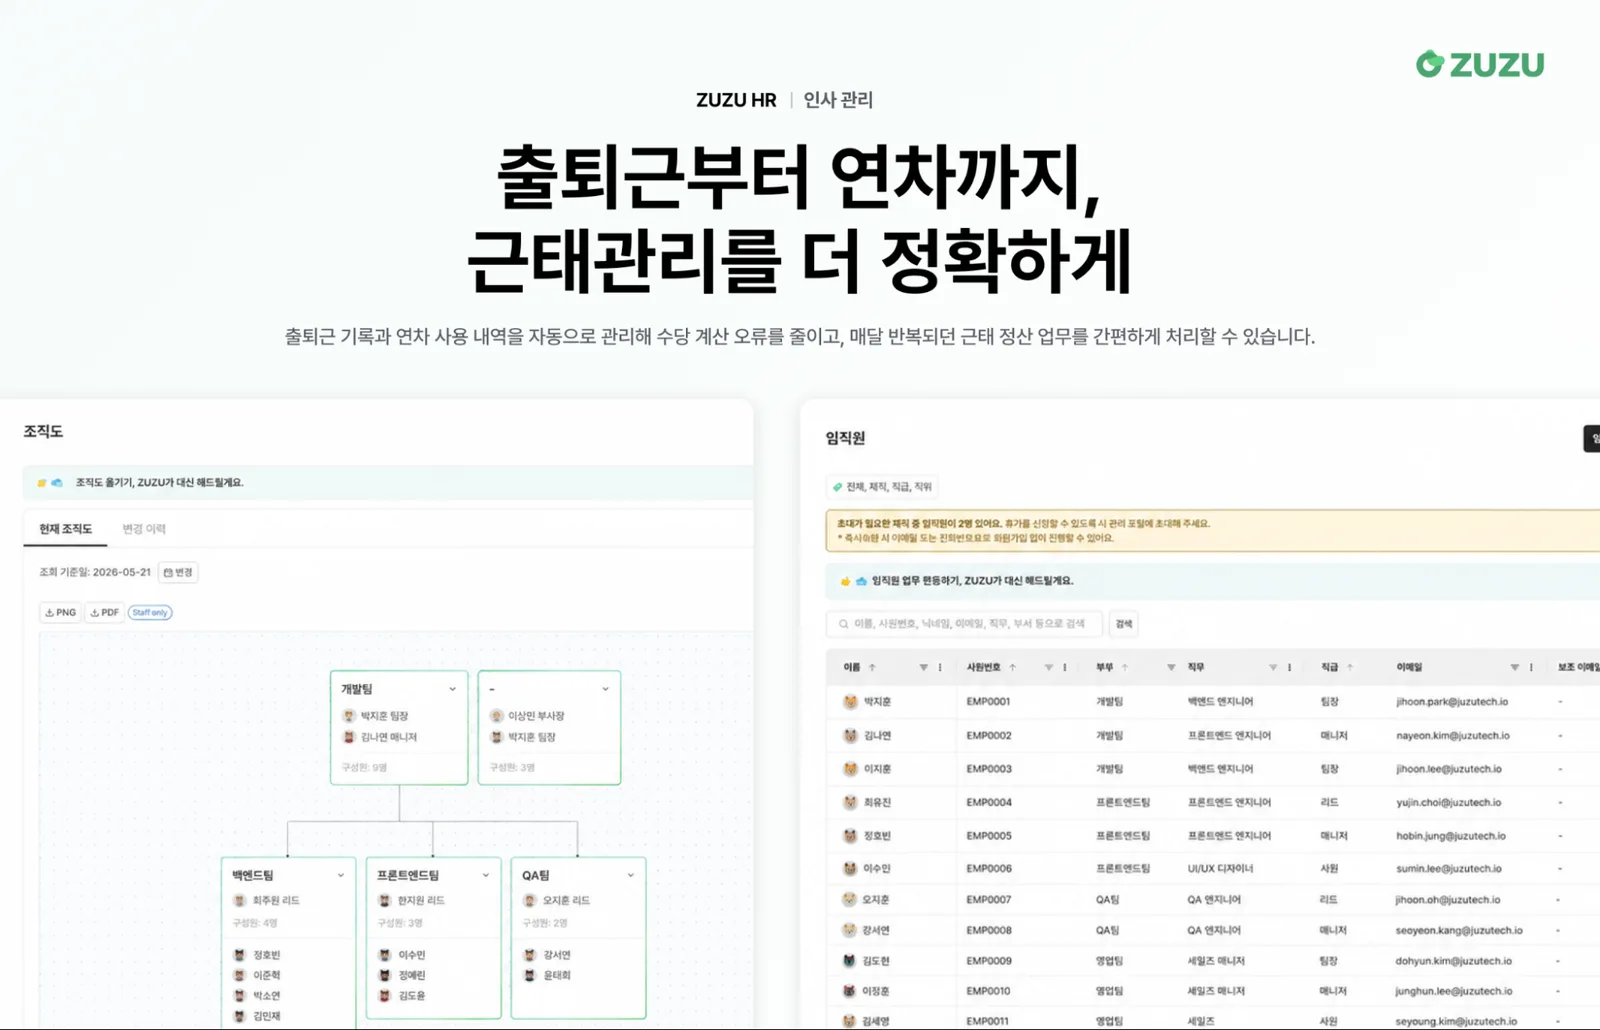Click avatar of 박지훈 in employee table
Viewport: 1600px width, 1030px height.
[850, 702]
